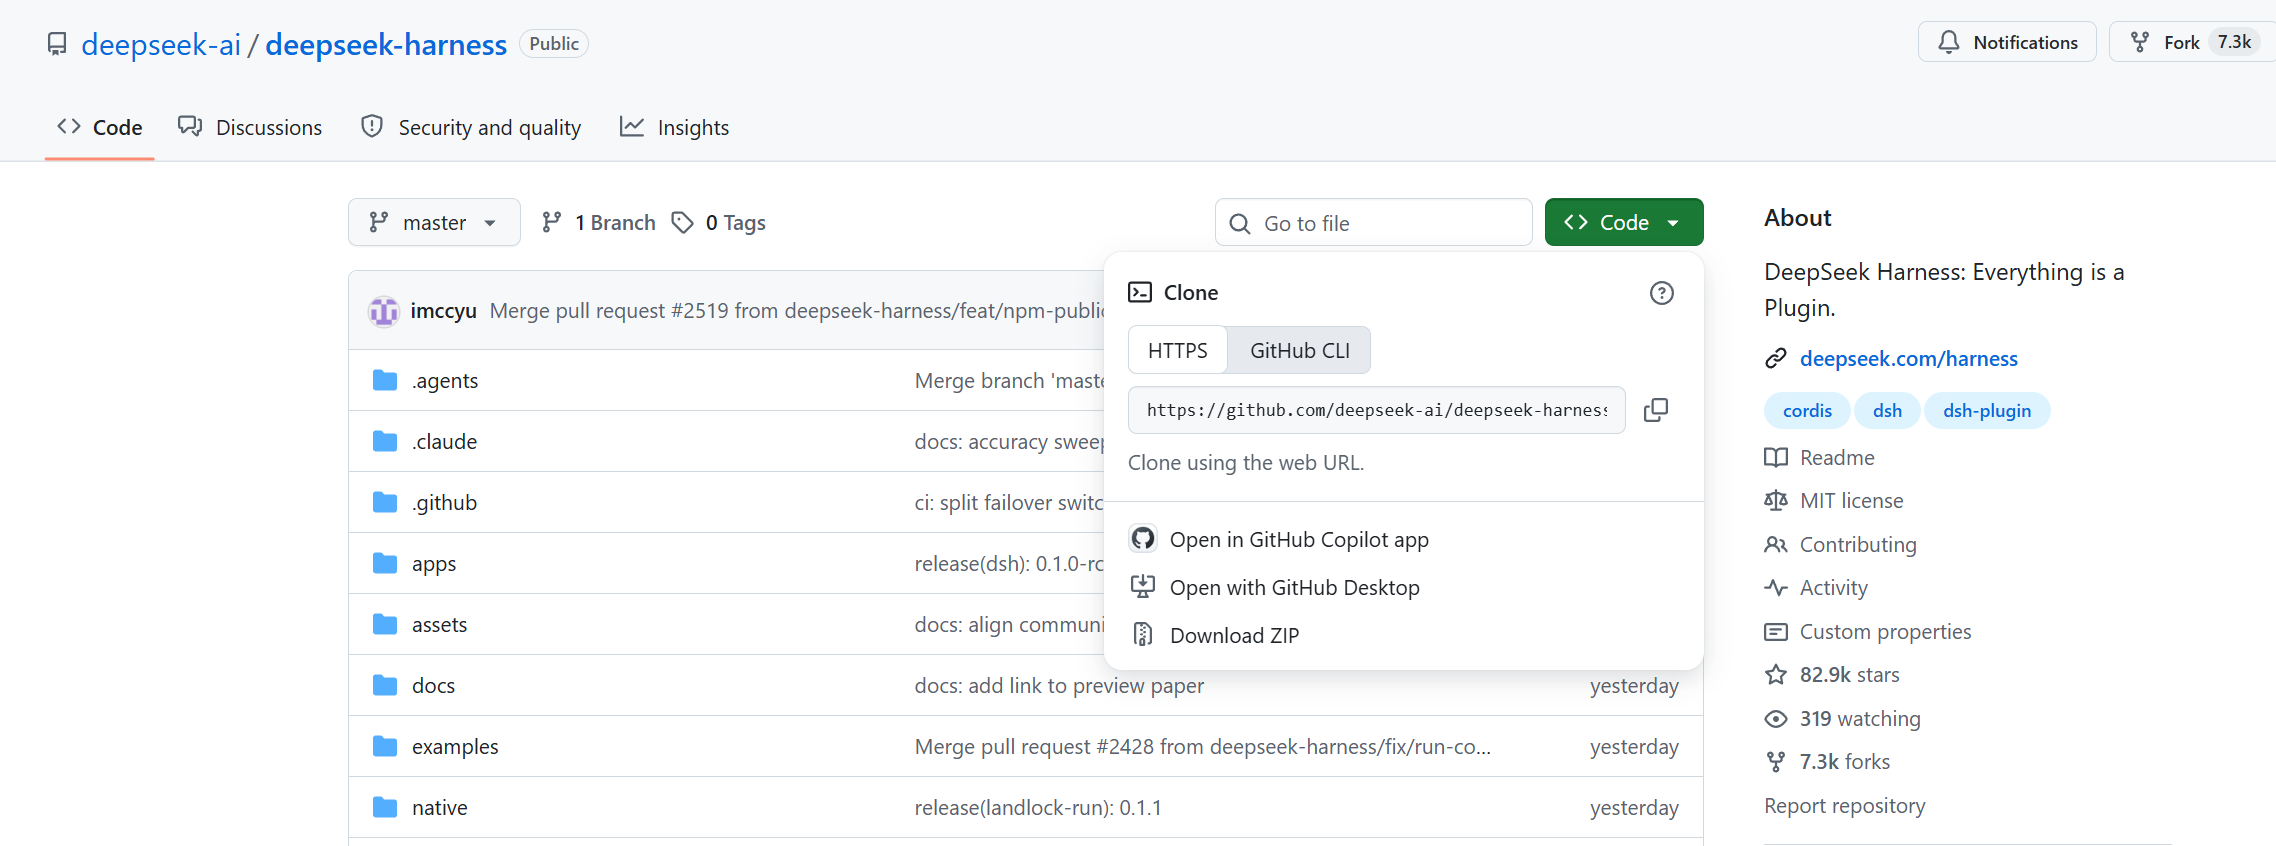Choose Open with GitHub Desktop
The height and width of the screenshot is (846, 2276).
[x=1295, y=587]
